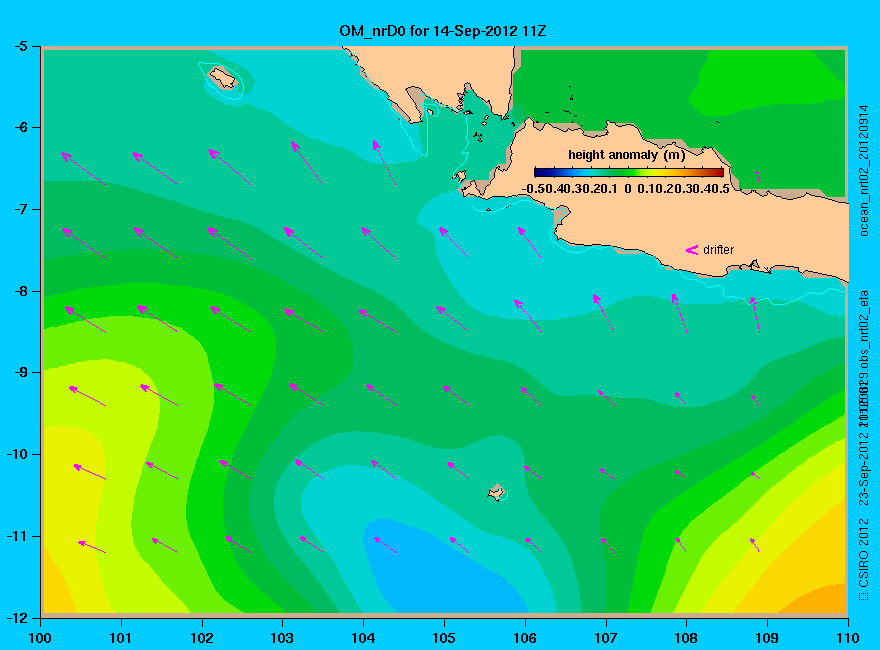880x650 pixels.
Task: Click the x-axis label 101
Action: 121,638
